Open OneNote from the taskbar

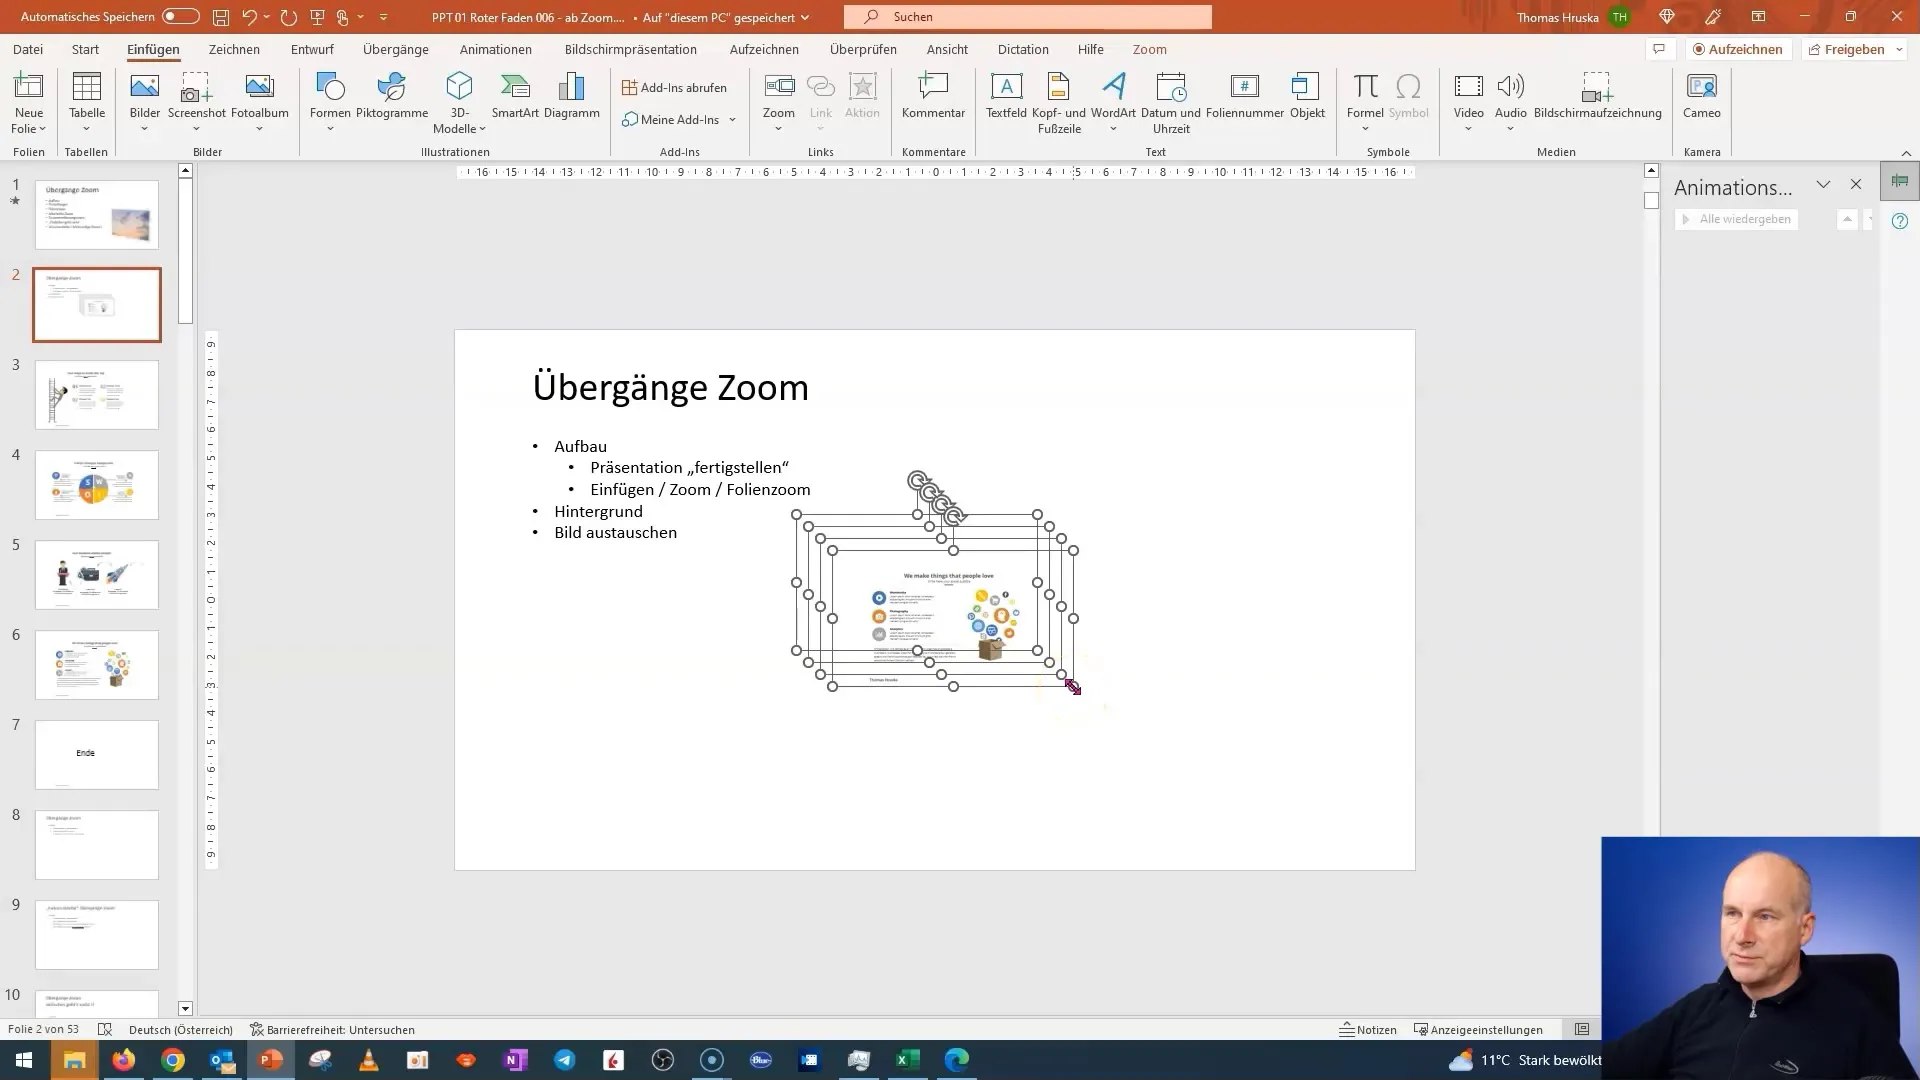click(x=514, y=1060)
